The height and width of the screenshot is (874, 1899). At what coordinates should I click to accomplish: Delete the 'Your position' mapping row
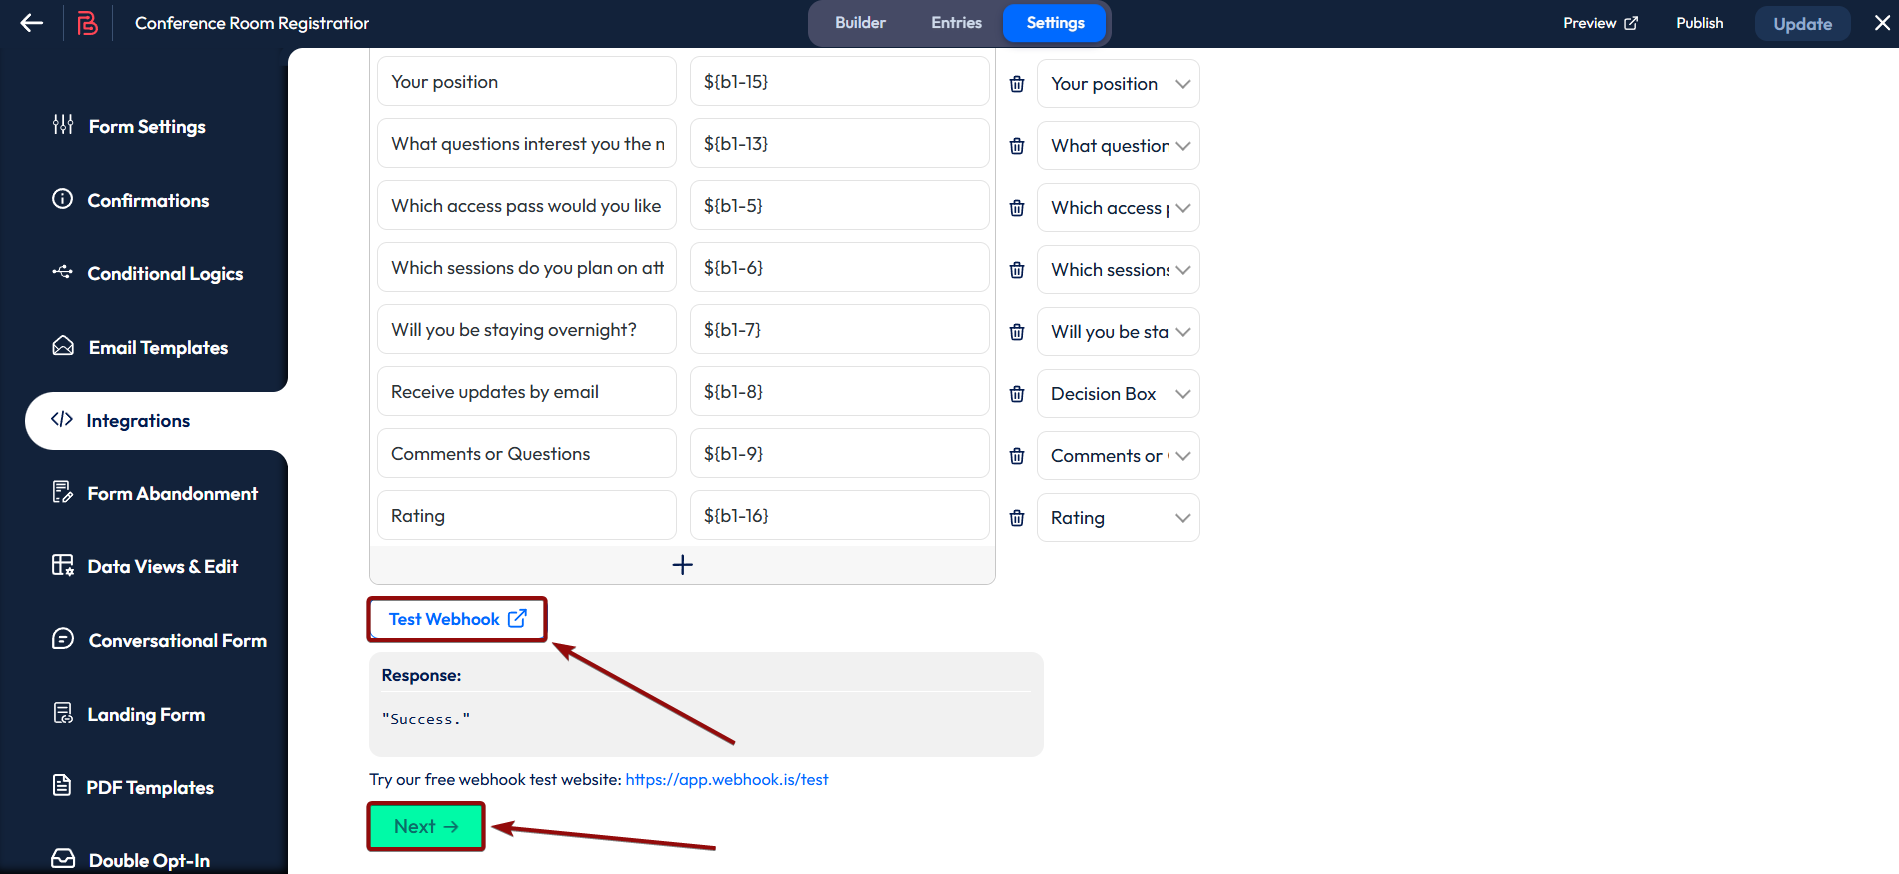point(1017,84)
